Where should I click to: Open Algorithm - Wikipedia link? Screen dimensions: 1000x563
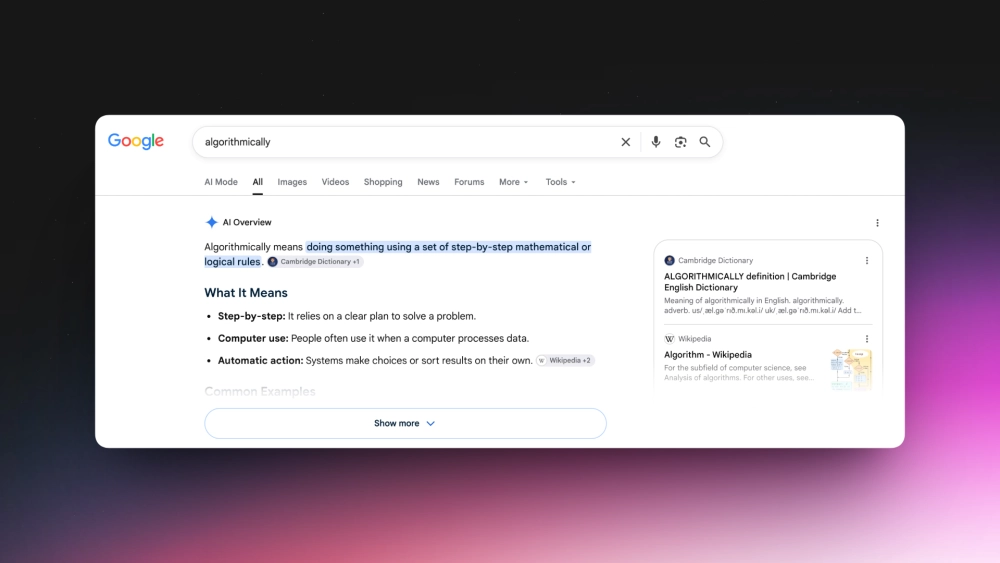708,355
